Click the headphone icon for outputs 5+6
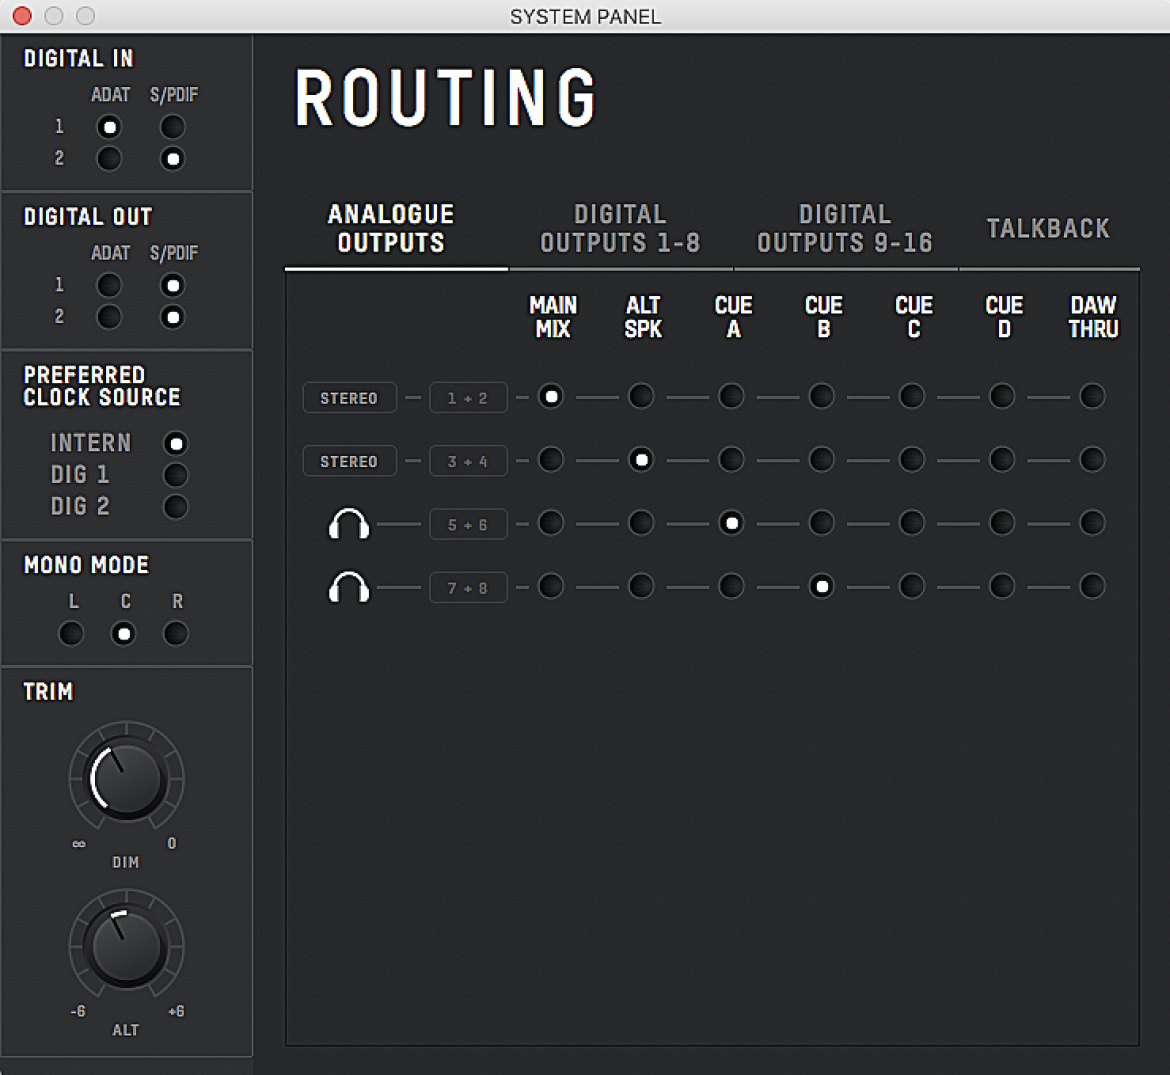This screenshot has height=1075, width=1170. 348,524
